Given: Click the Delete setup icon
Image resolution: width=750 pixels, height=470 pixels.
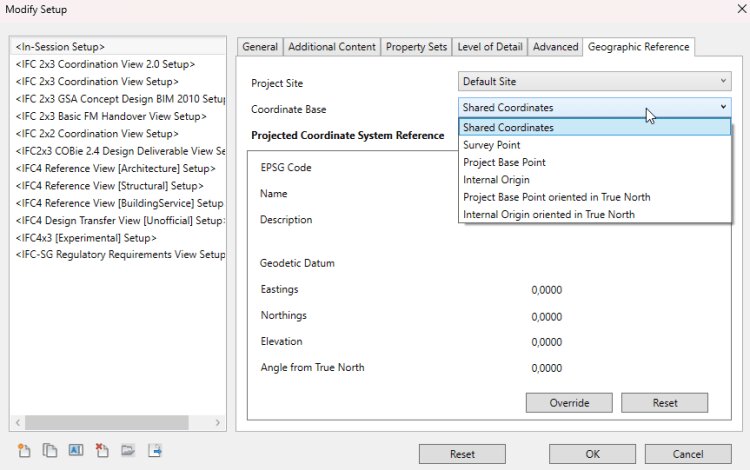Looking at the screenshot, I should [x=102, y=451].
